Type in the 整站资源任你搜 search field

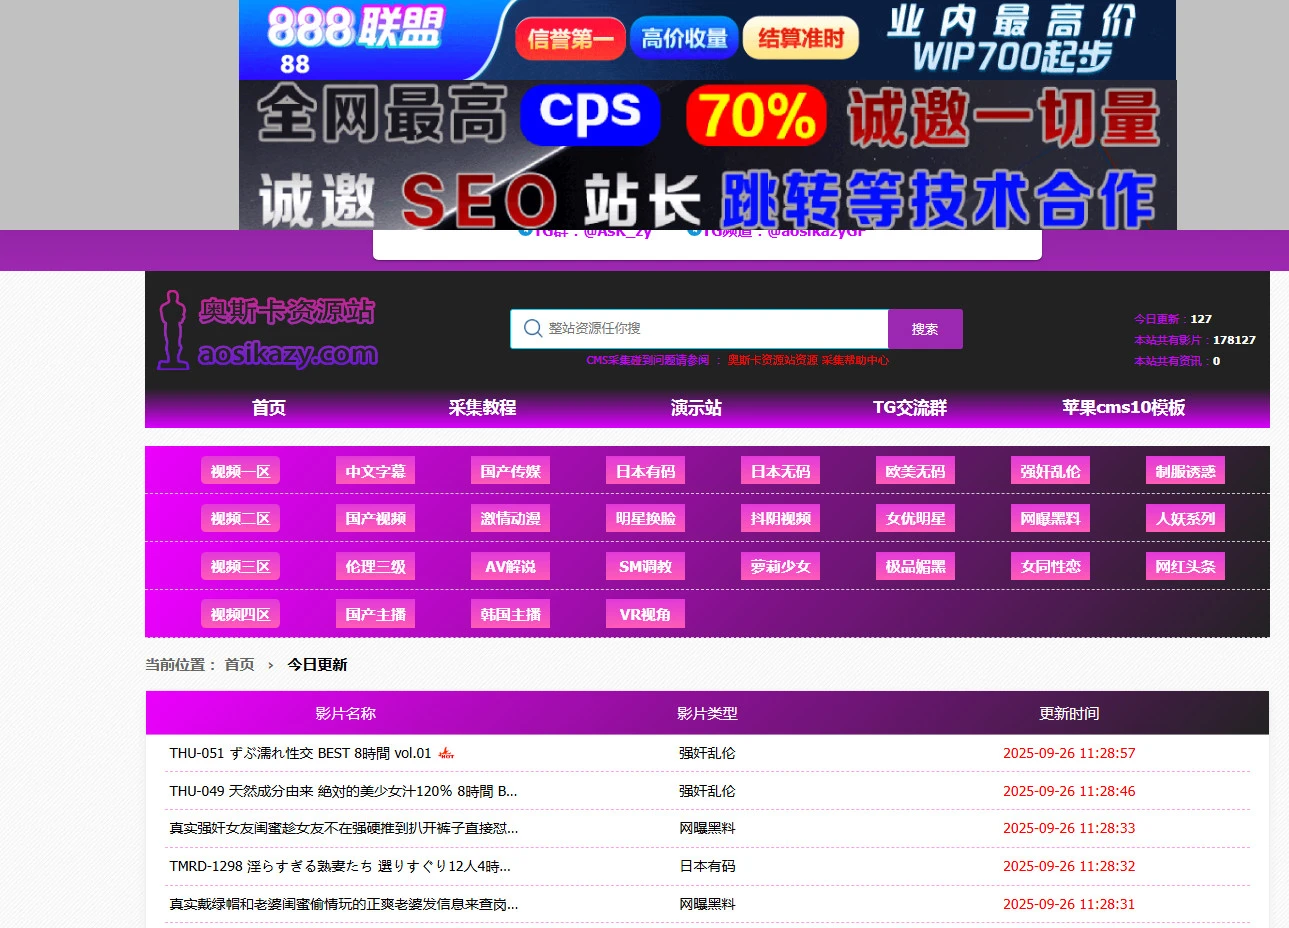pyautogui.click(x=710, y=329)
